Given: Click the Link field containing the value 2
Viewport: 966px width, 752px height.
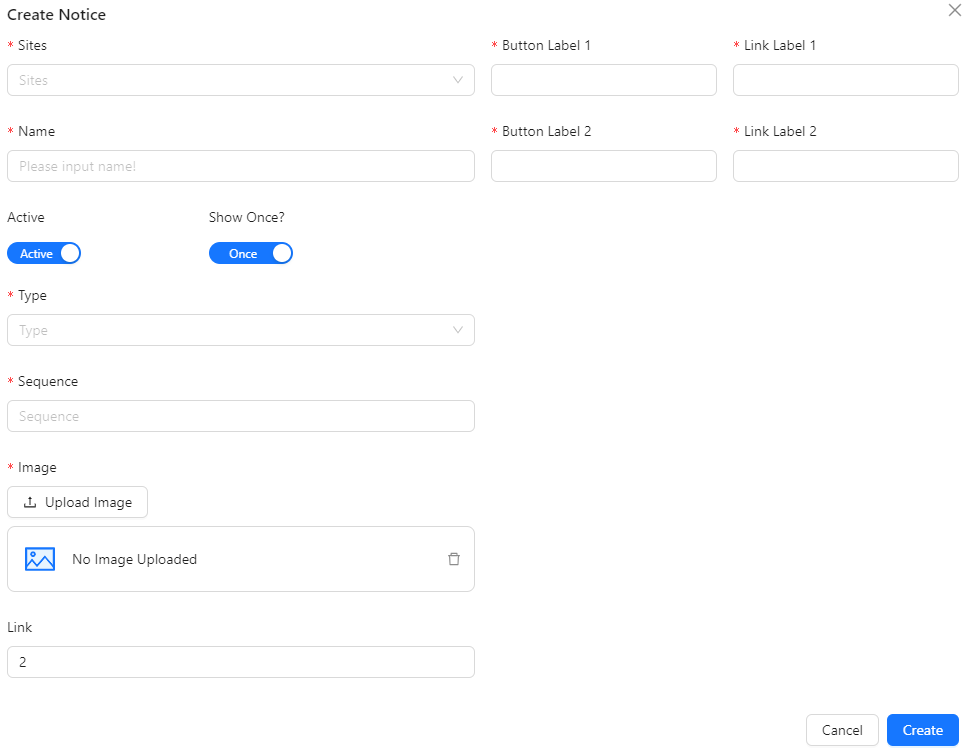Looking at the screenshot, I should (x=240, y=662).
